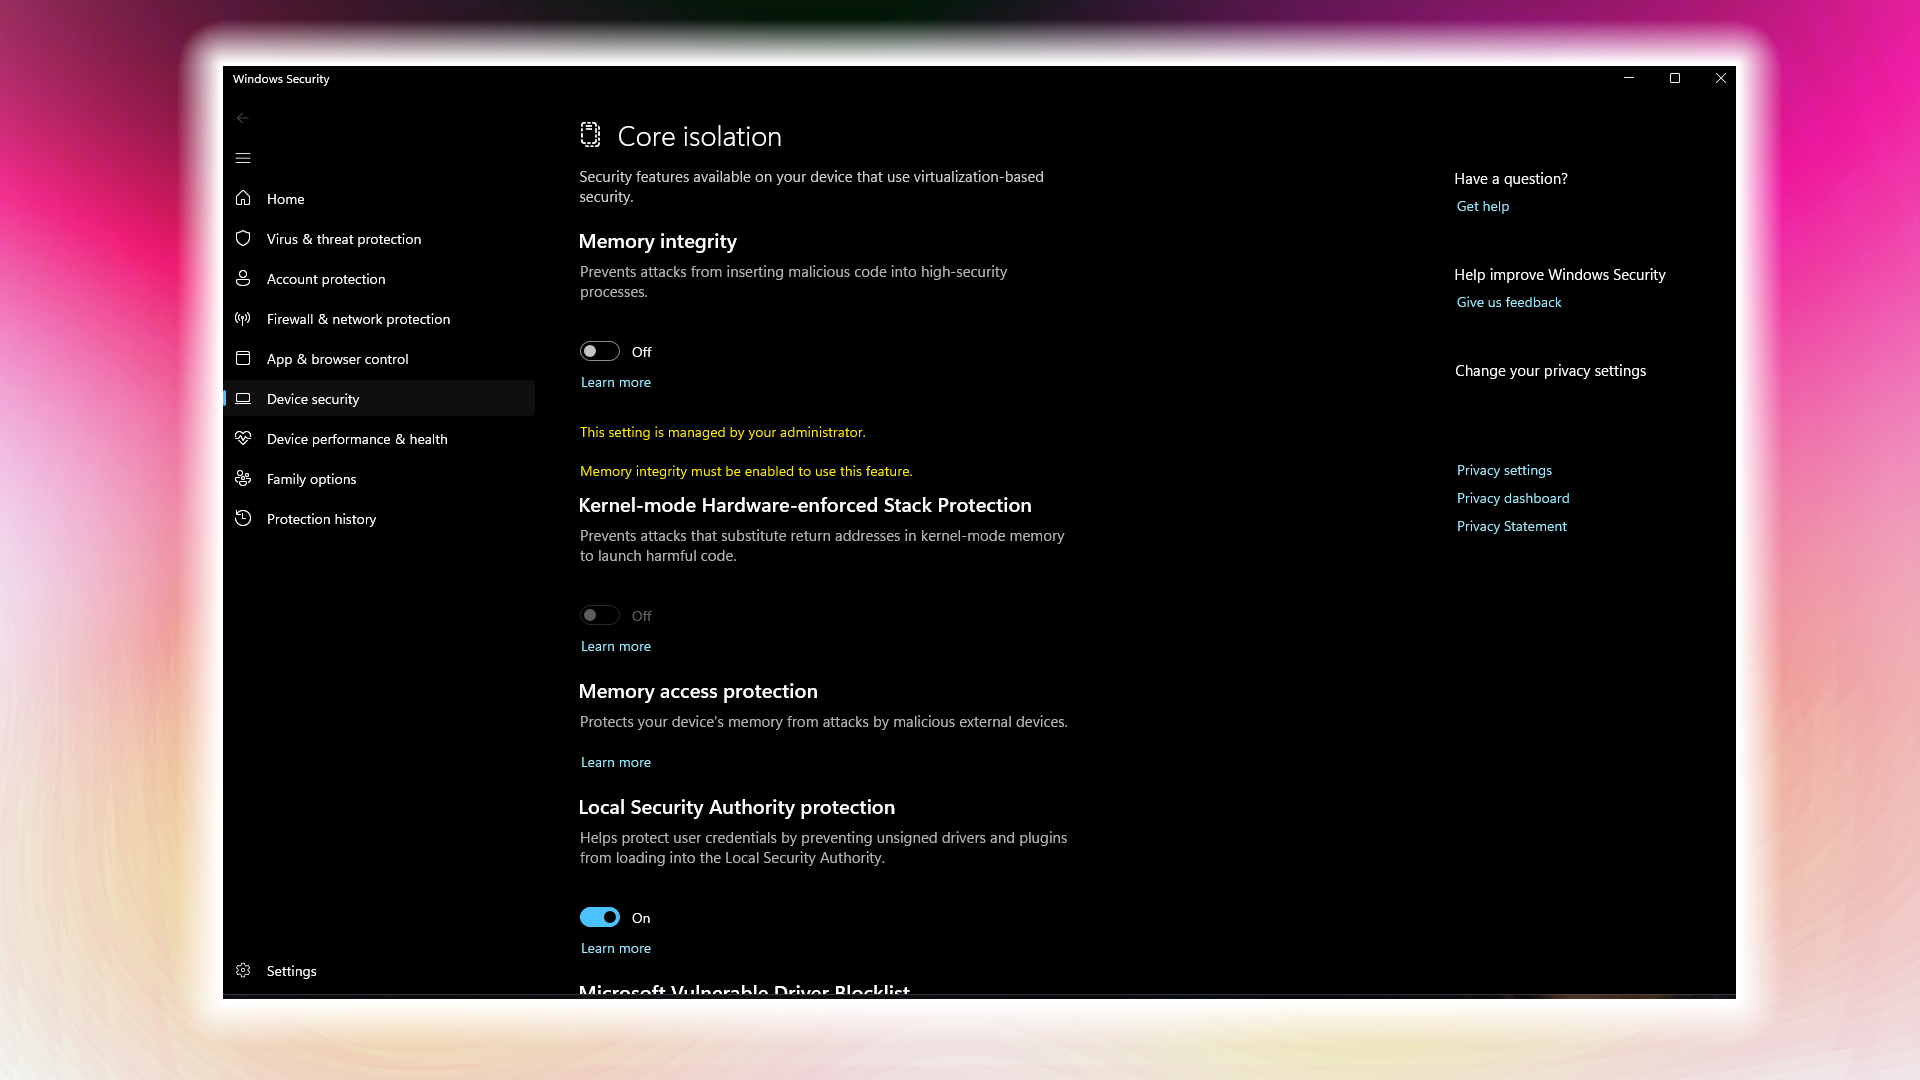Click the App & browser control window icon
The width and height of the screenshot is (1920, 1080).
[x=243, y=358]
